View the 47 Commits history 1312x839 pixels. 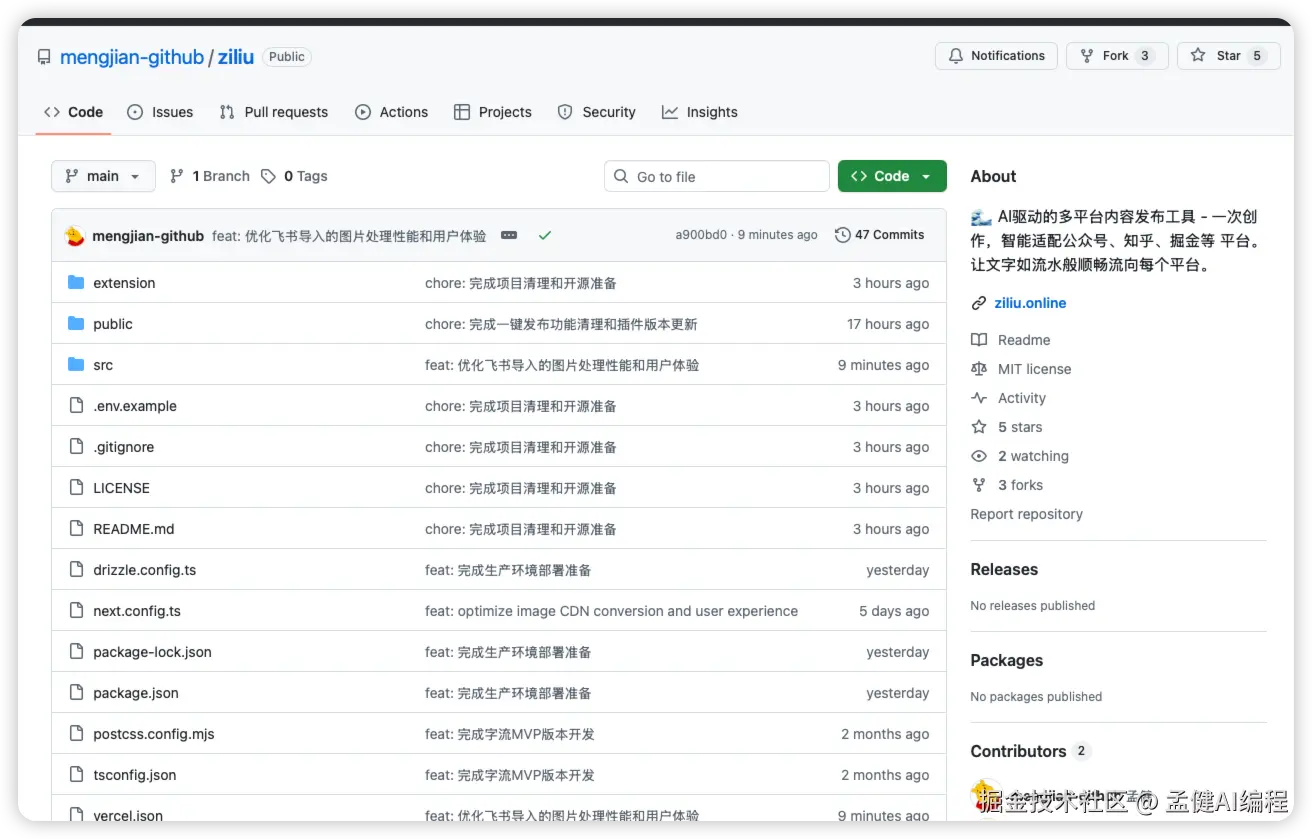pos(879,235)
